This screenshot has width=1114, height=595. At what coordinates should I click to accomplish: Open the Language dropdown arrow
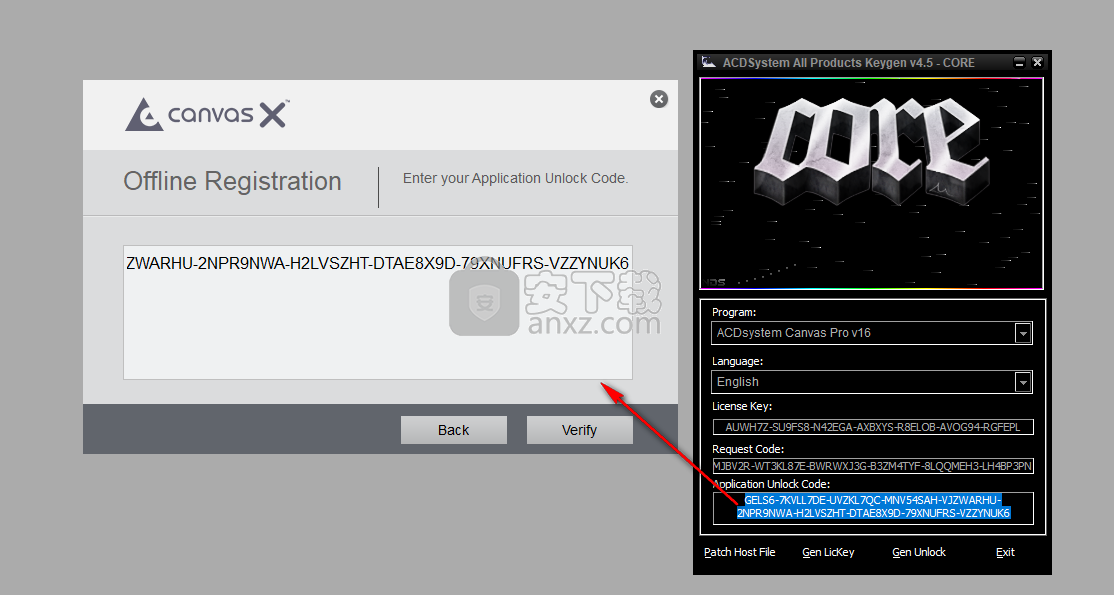point(1023,382)
